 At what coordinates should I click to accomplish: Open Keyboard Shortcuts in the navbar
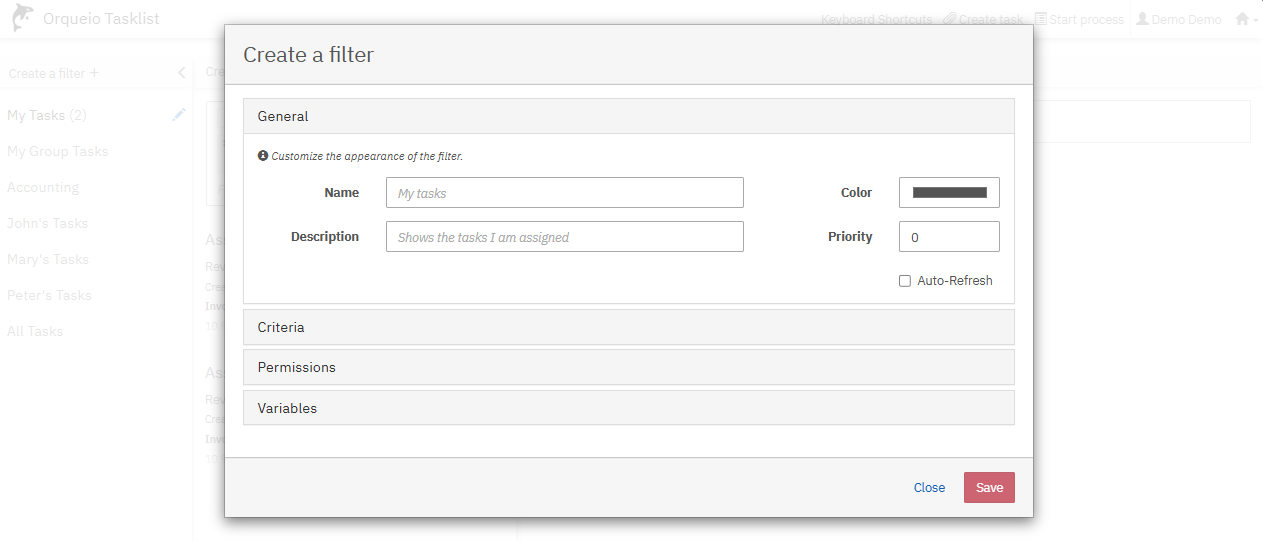coord(876,19)
